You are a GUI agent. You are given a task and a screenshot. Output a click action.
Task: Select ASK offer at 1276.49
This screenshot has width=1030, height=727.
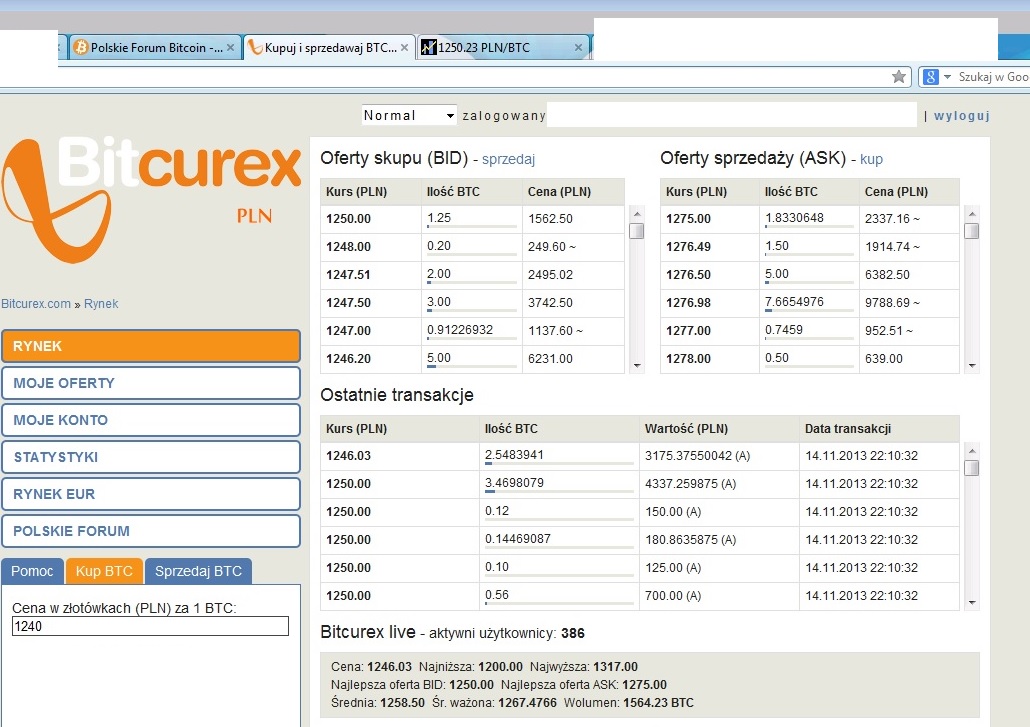point(809,247)
